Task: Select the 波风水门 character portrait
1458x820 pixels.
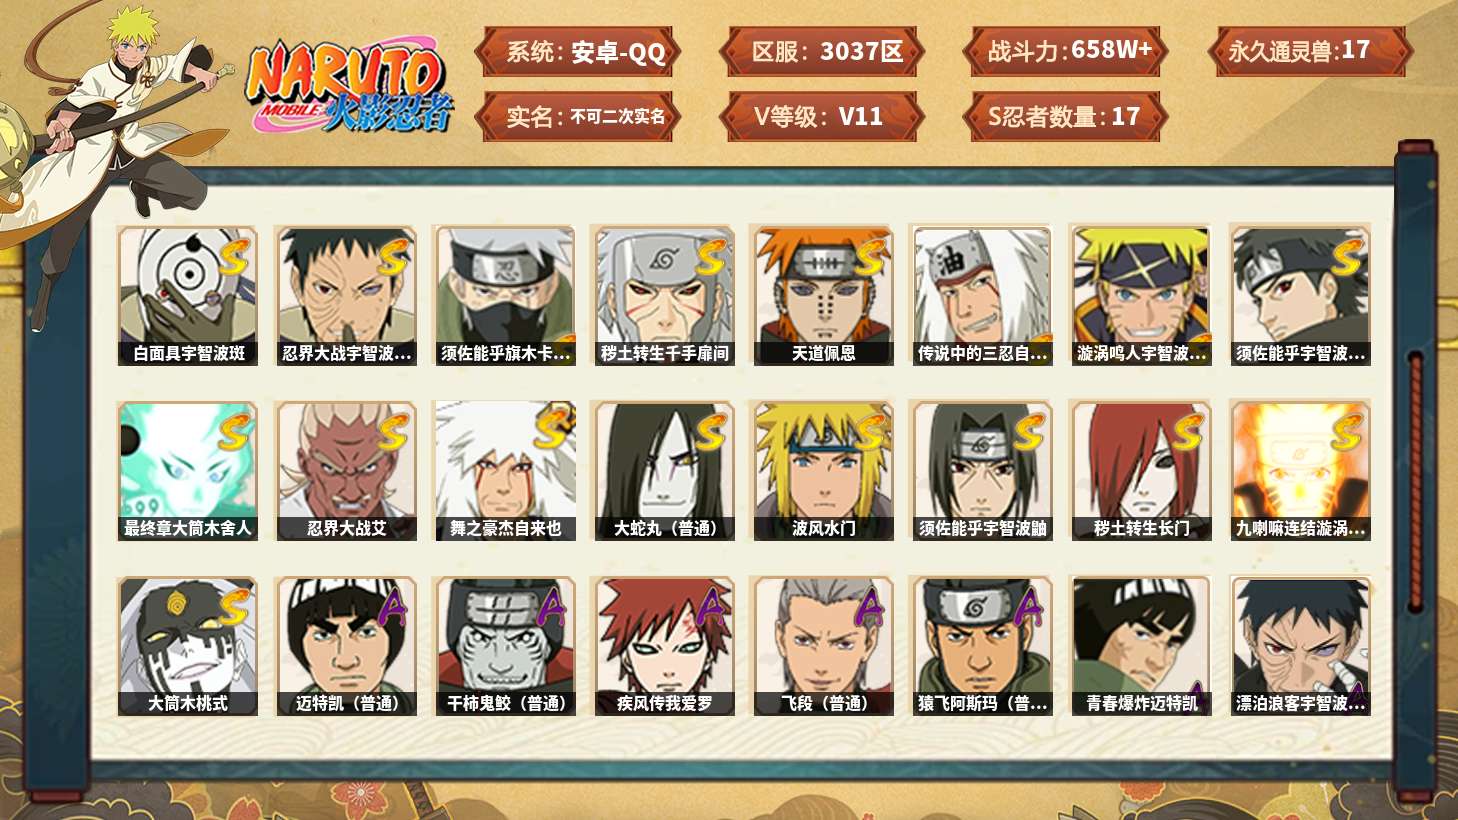Action: [823, 471]
